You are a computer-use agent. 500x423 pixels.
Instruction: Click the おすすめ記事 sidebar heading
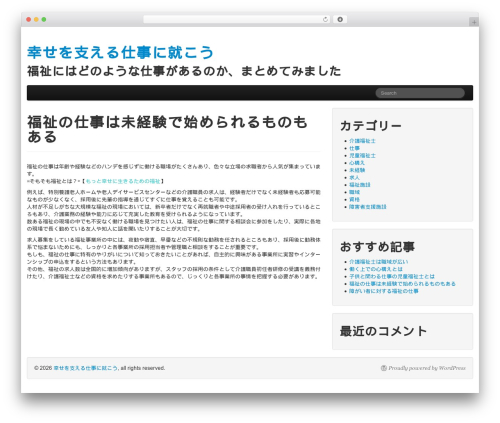[x=377, y=247]
